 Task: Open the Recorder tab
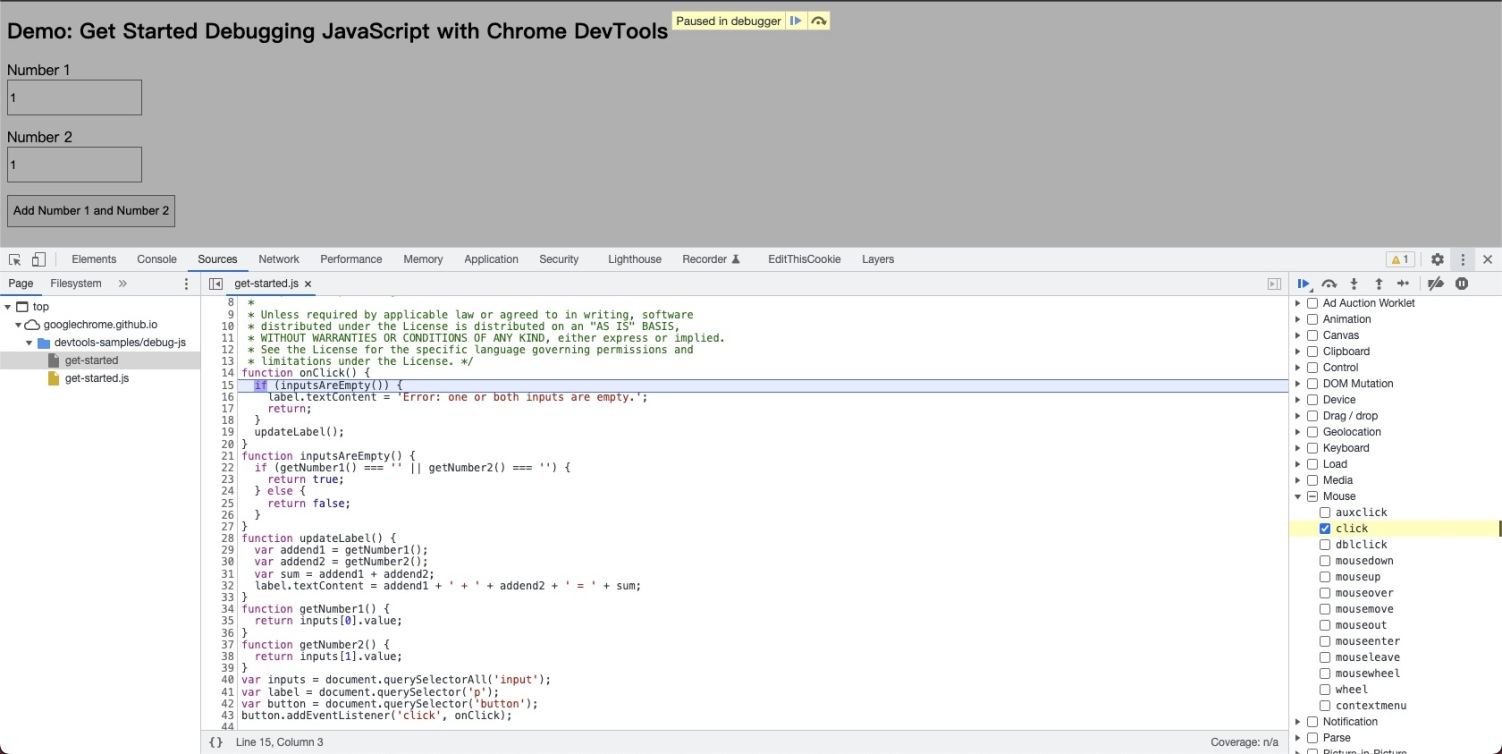pyautogui.click(x=711, y=259)
